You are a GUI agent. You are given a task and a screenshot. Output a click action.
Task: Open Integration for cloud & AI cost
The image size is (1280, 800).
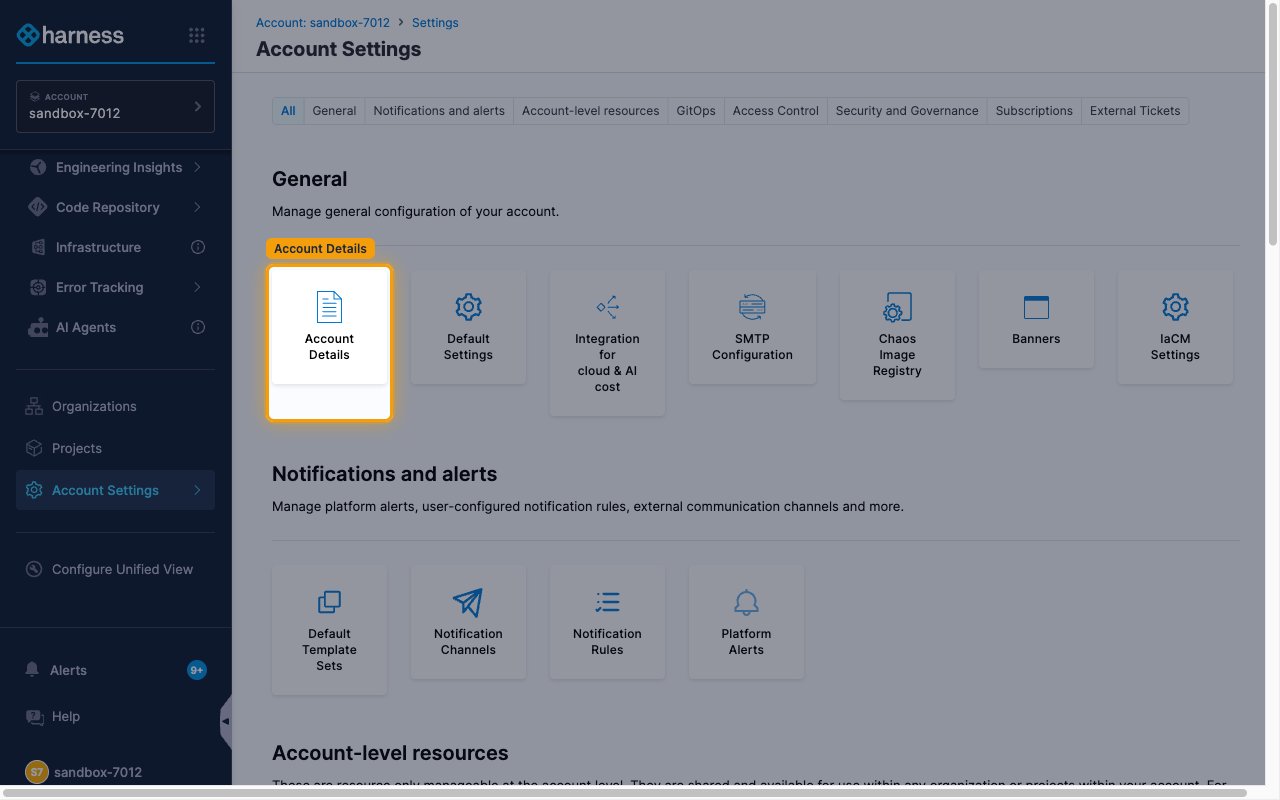point(607,342)
